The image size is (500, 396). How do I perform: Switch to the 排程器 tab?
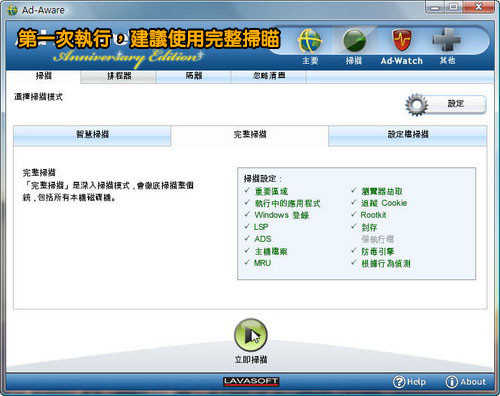[x=118, y=76]
